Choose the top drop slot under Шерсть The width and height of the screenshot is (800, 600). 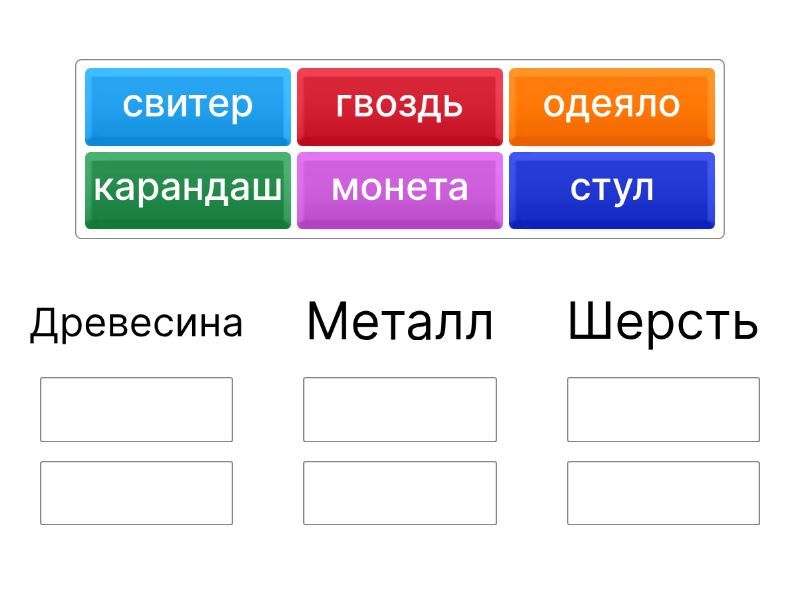pos(663,409)
